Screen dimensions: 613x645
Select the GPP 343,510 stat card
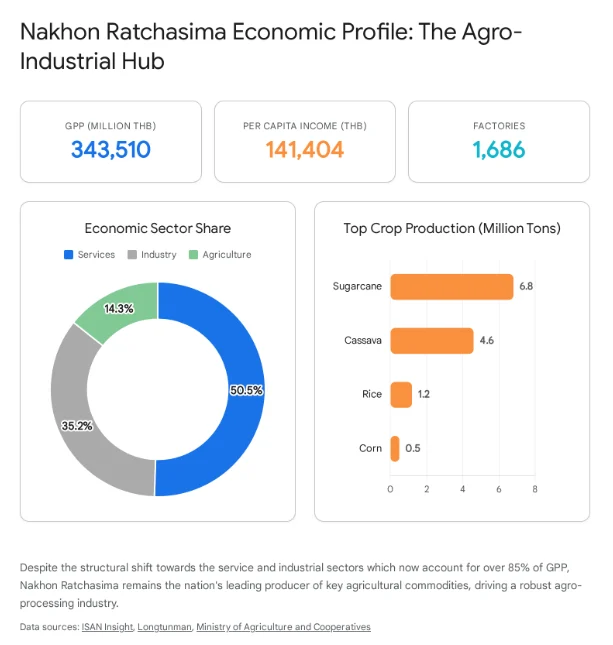pos(111,142)
